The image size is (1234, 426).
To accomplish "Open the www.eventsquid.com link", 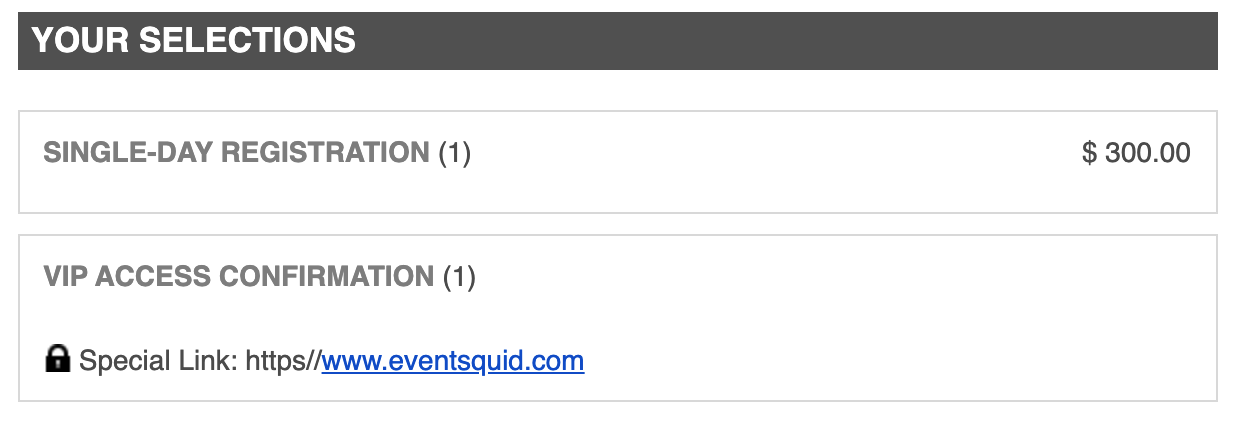I will pyautogui.click(x=452, y=361).
